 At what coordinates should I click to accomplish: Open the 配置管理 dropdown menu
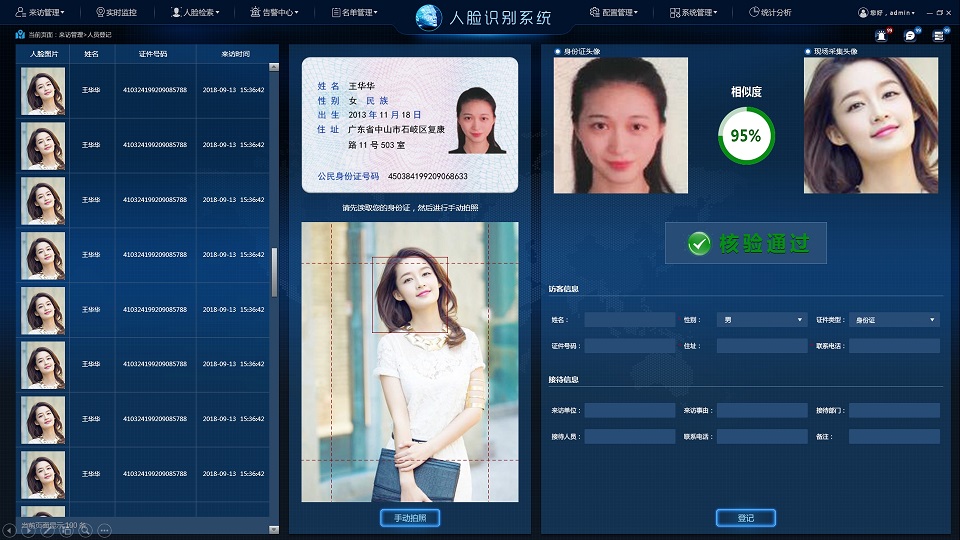pos(614,12)
